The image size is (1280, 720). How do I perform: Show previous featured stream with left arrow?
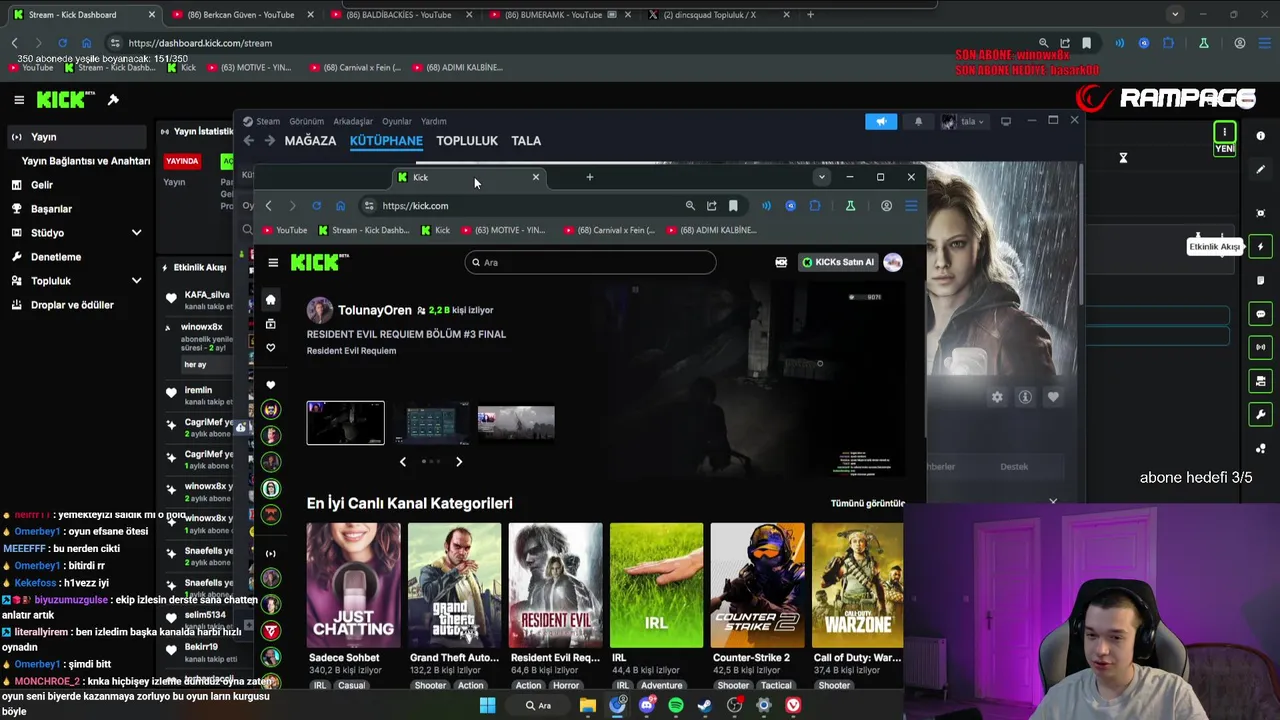tap(403, 461)
